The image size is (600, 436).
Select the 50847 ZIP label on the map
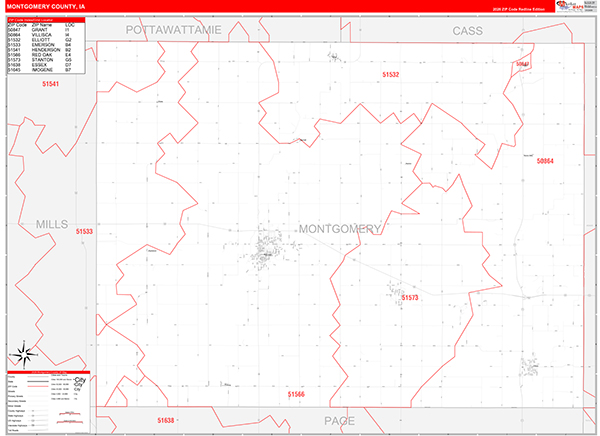522,64
